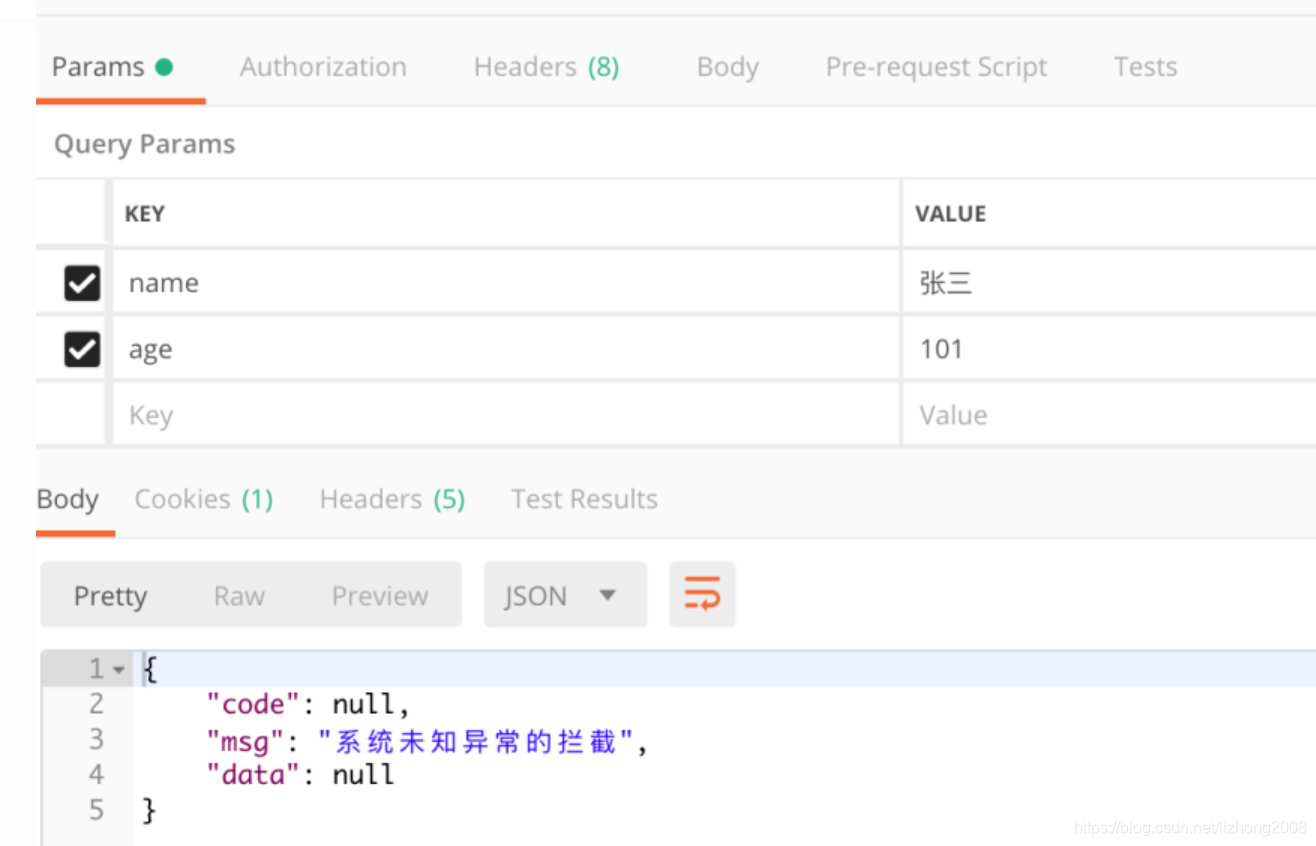1316x846 pixels.
Task: Click line number 3 in the gutter
Action: tap(96, 739)
